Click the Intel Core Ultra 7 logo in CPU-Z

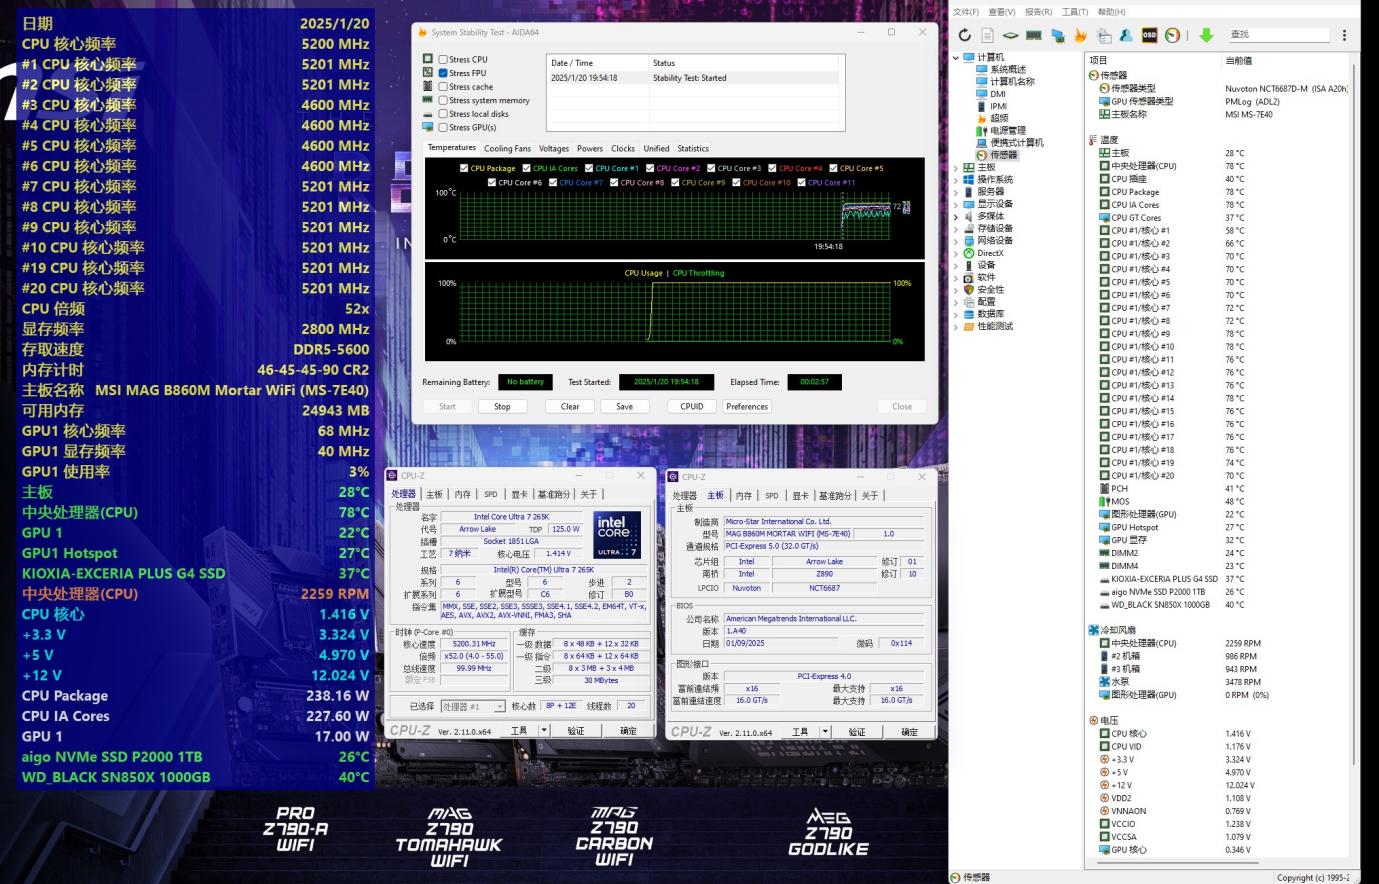click(x=616, y=535)
